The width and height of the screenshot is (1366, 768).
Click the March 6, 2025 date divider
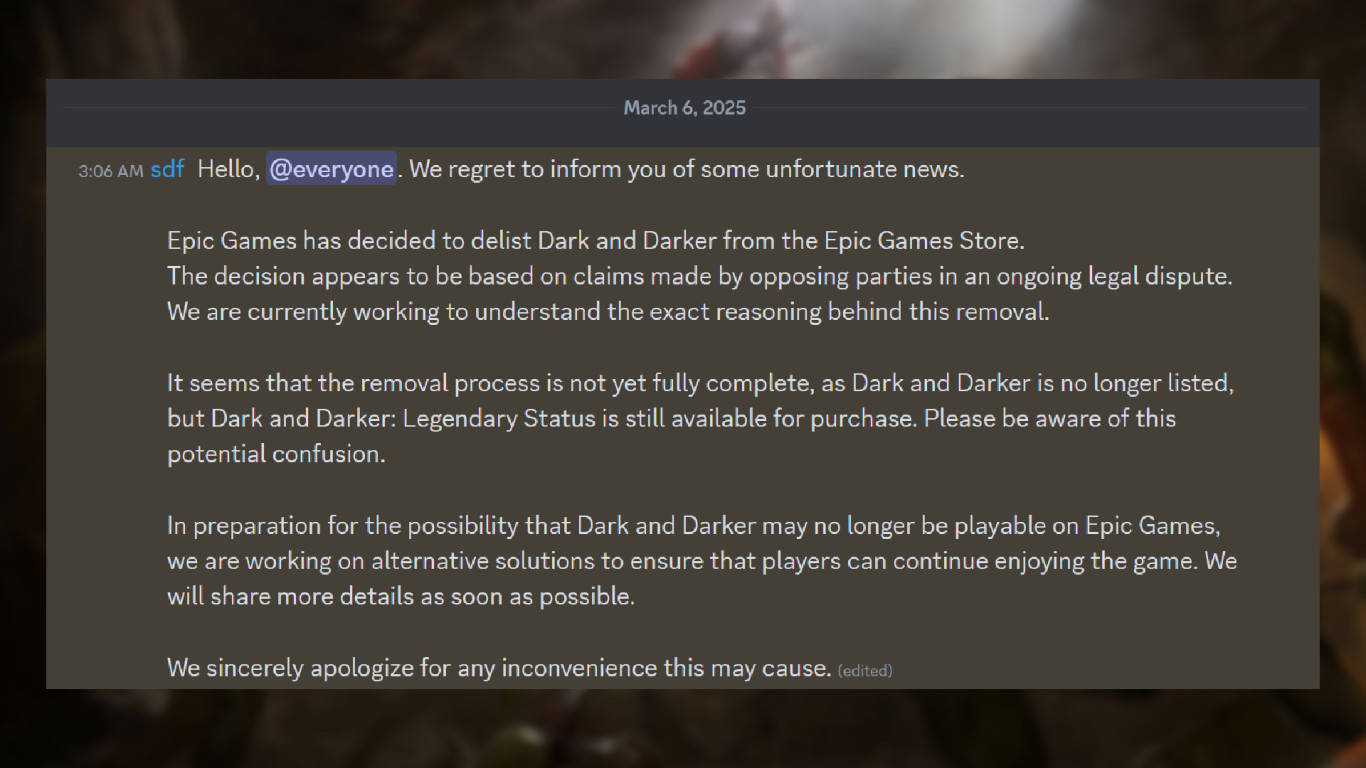(x=684, y=108)
